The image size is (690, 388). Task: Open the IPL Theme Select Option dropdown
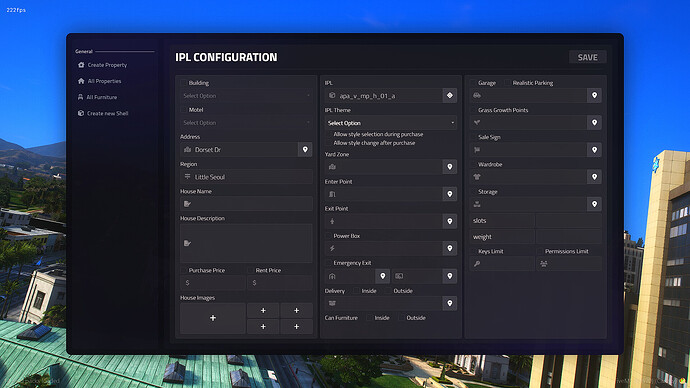click(x=391, y=123)
